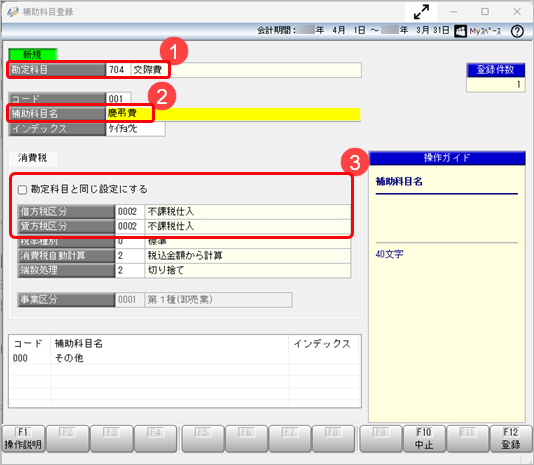Click the 補助科目名 field with 慶弔費
Image resolution: width=534 pixels, height=465 pixels.
tap(233, 114)
